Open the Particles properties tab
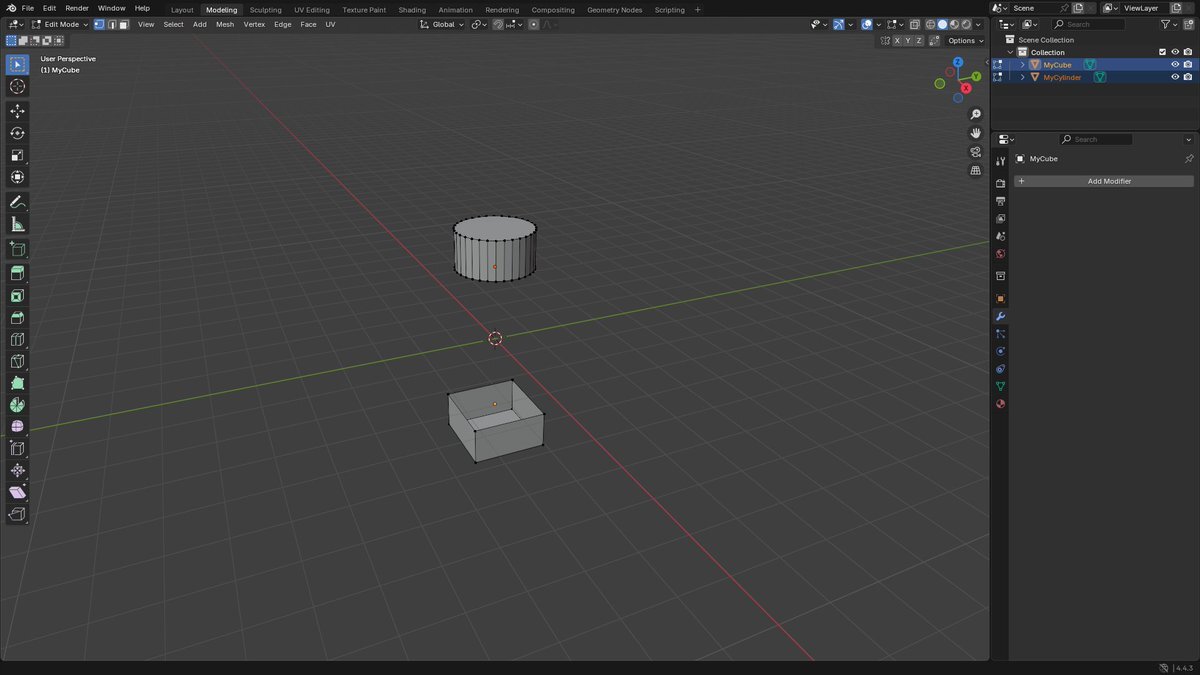 tap(1000, 334)
